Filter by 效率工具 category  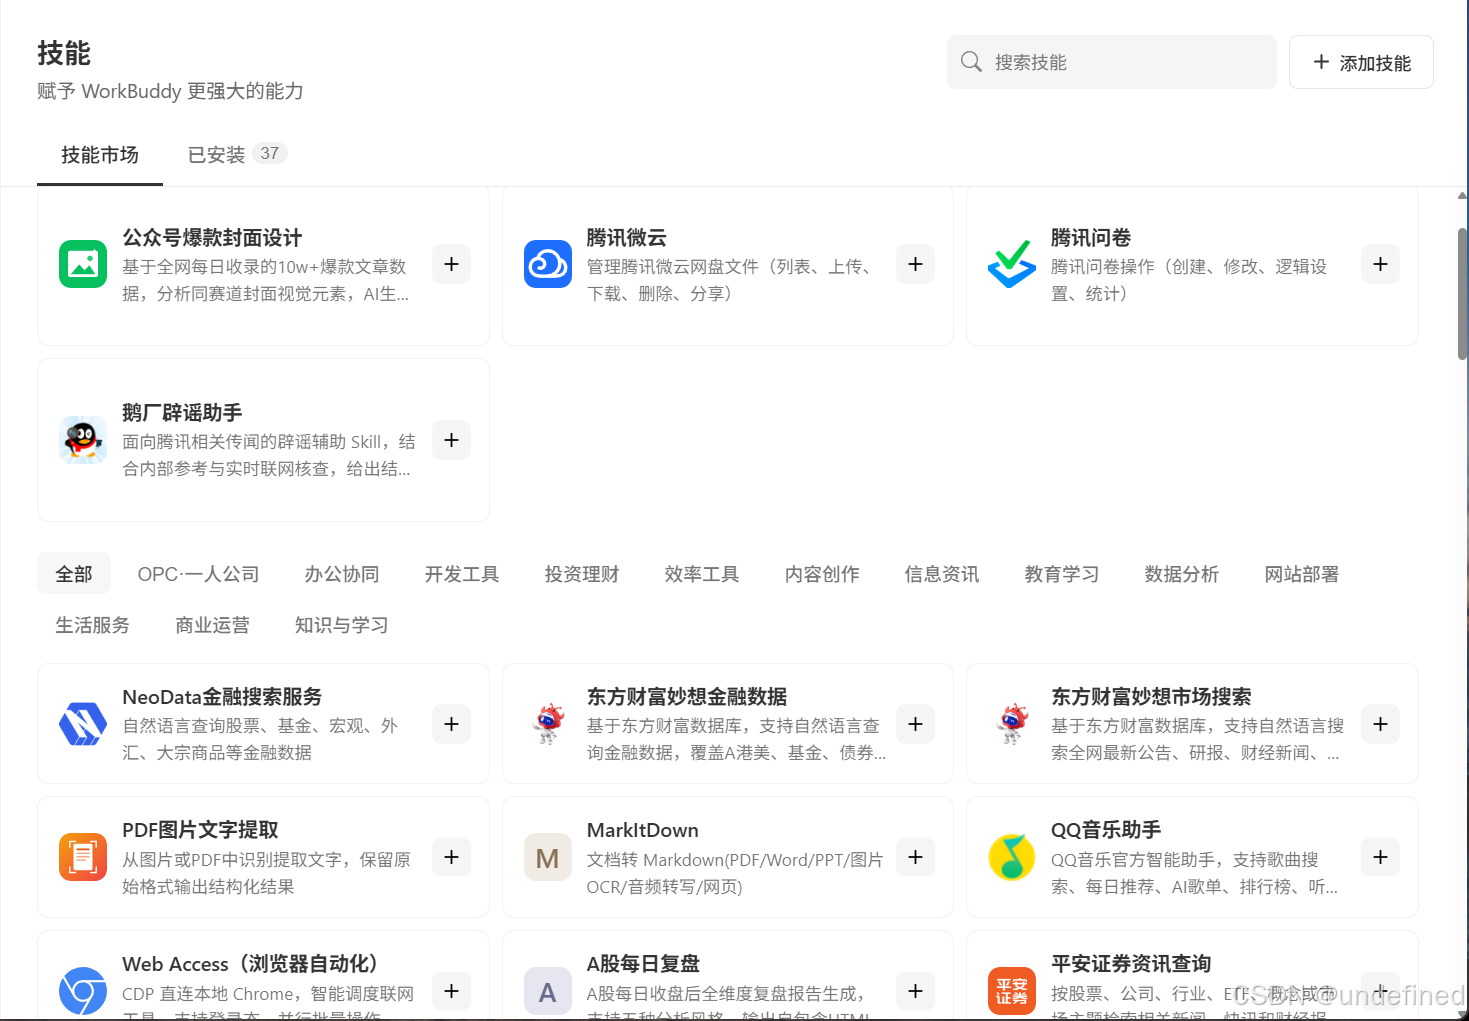point(702,574)
